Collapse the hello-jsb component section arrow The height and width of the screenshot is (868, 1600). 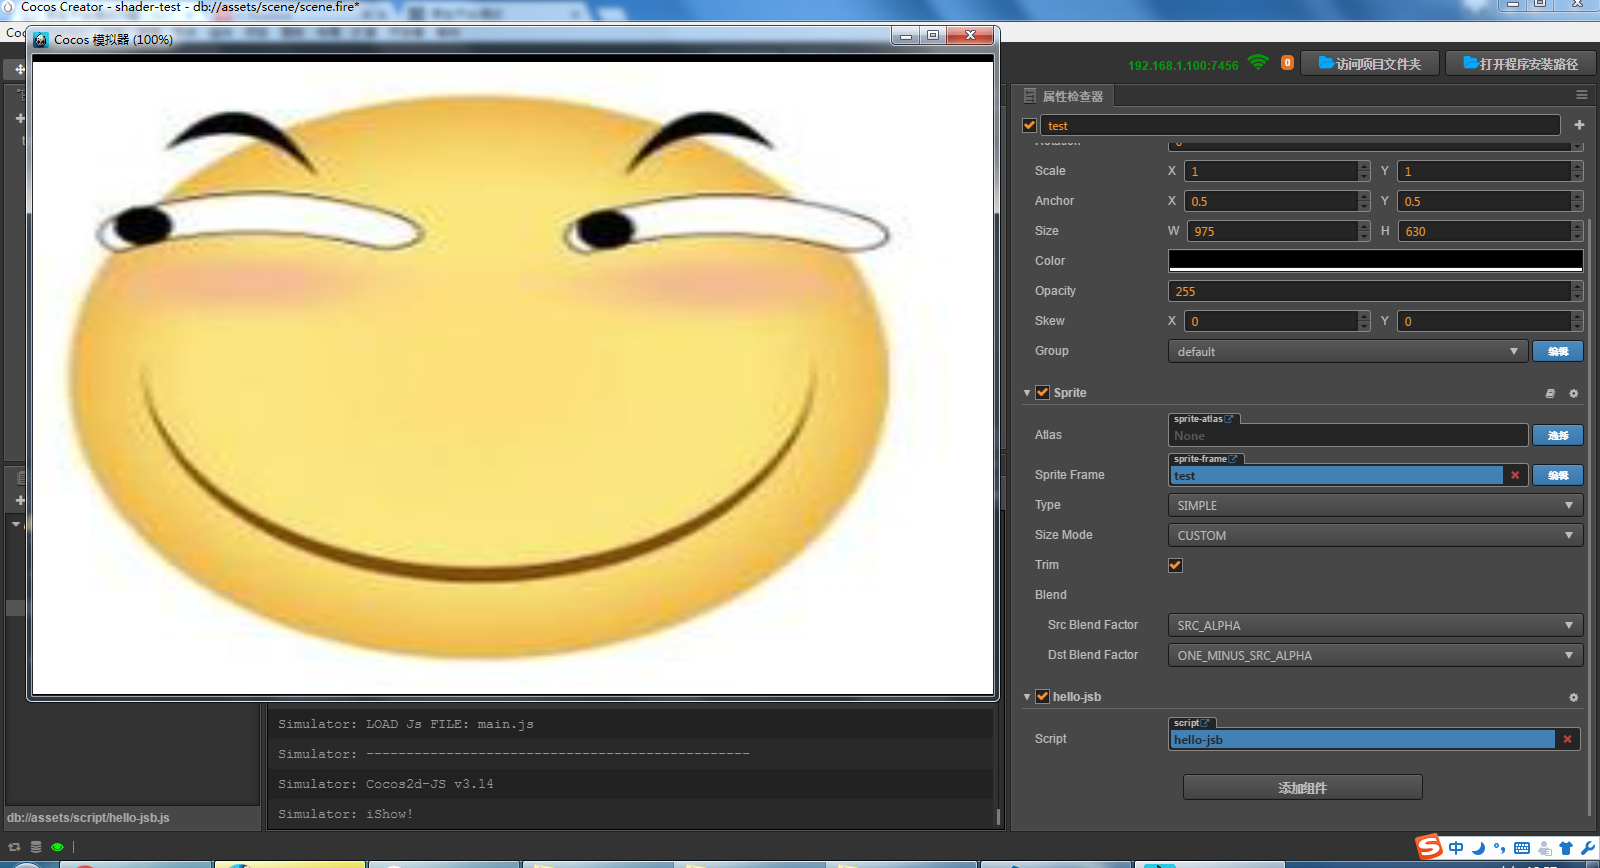click(x=1027, y=697)
